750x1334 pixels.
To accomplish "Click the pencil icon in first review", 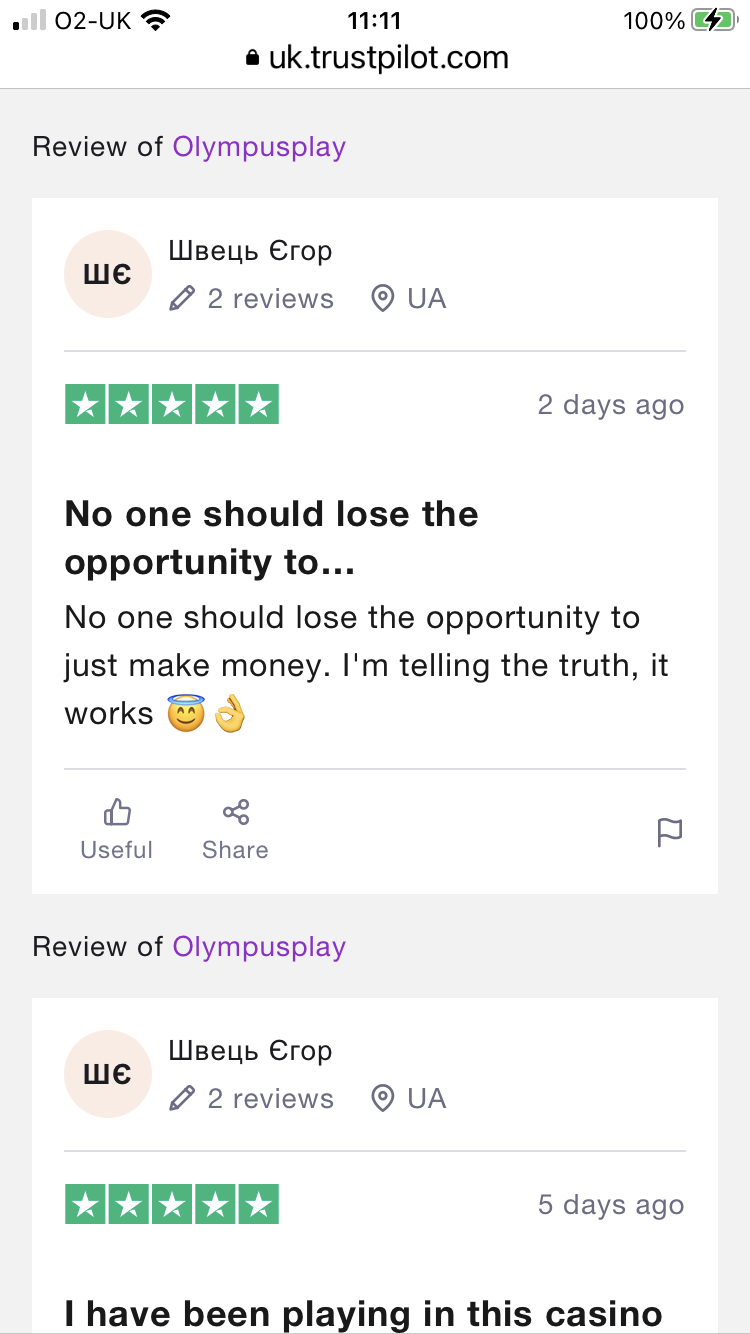I will click(x=182, y=298).
